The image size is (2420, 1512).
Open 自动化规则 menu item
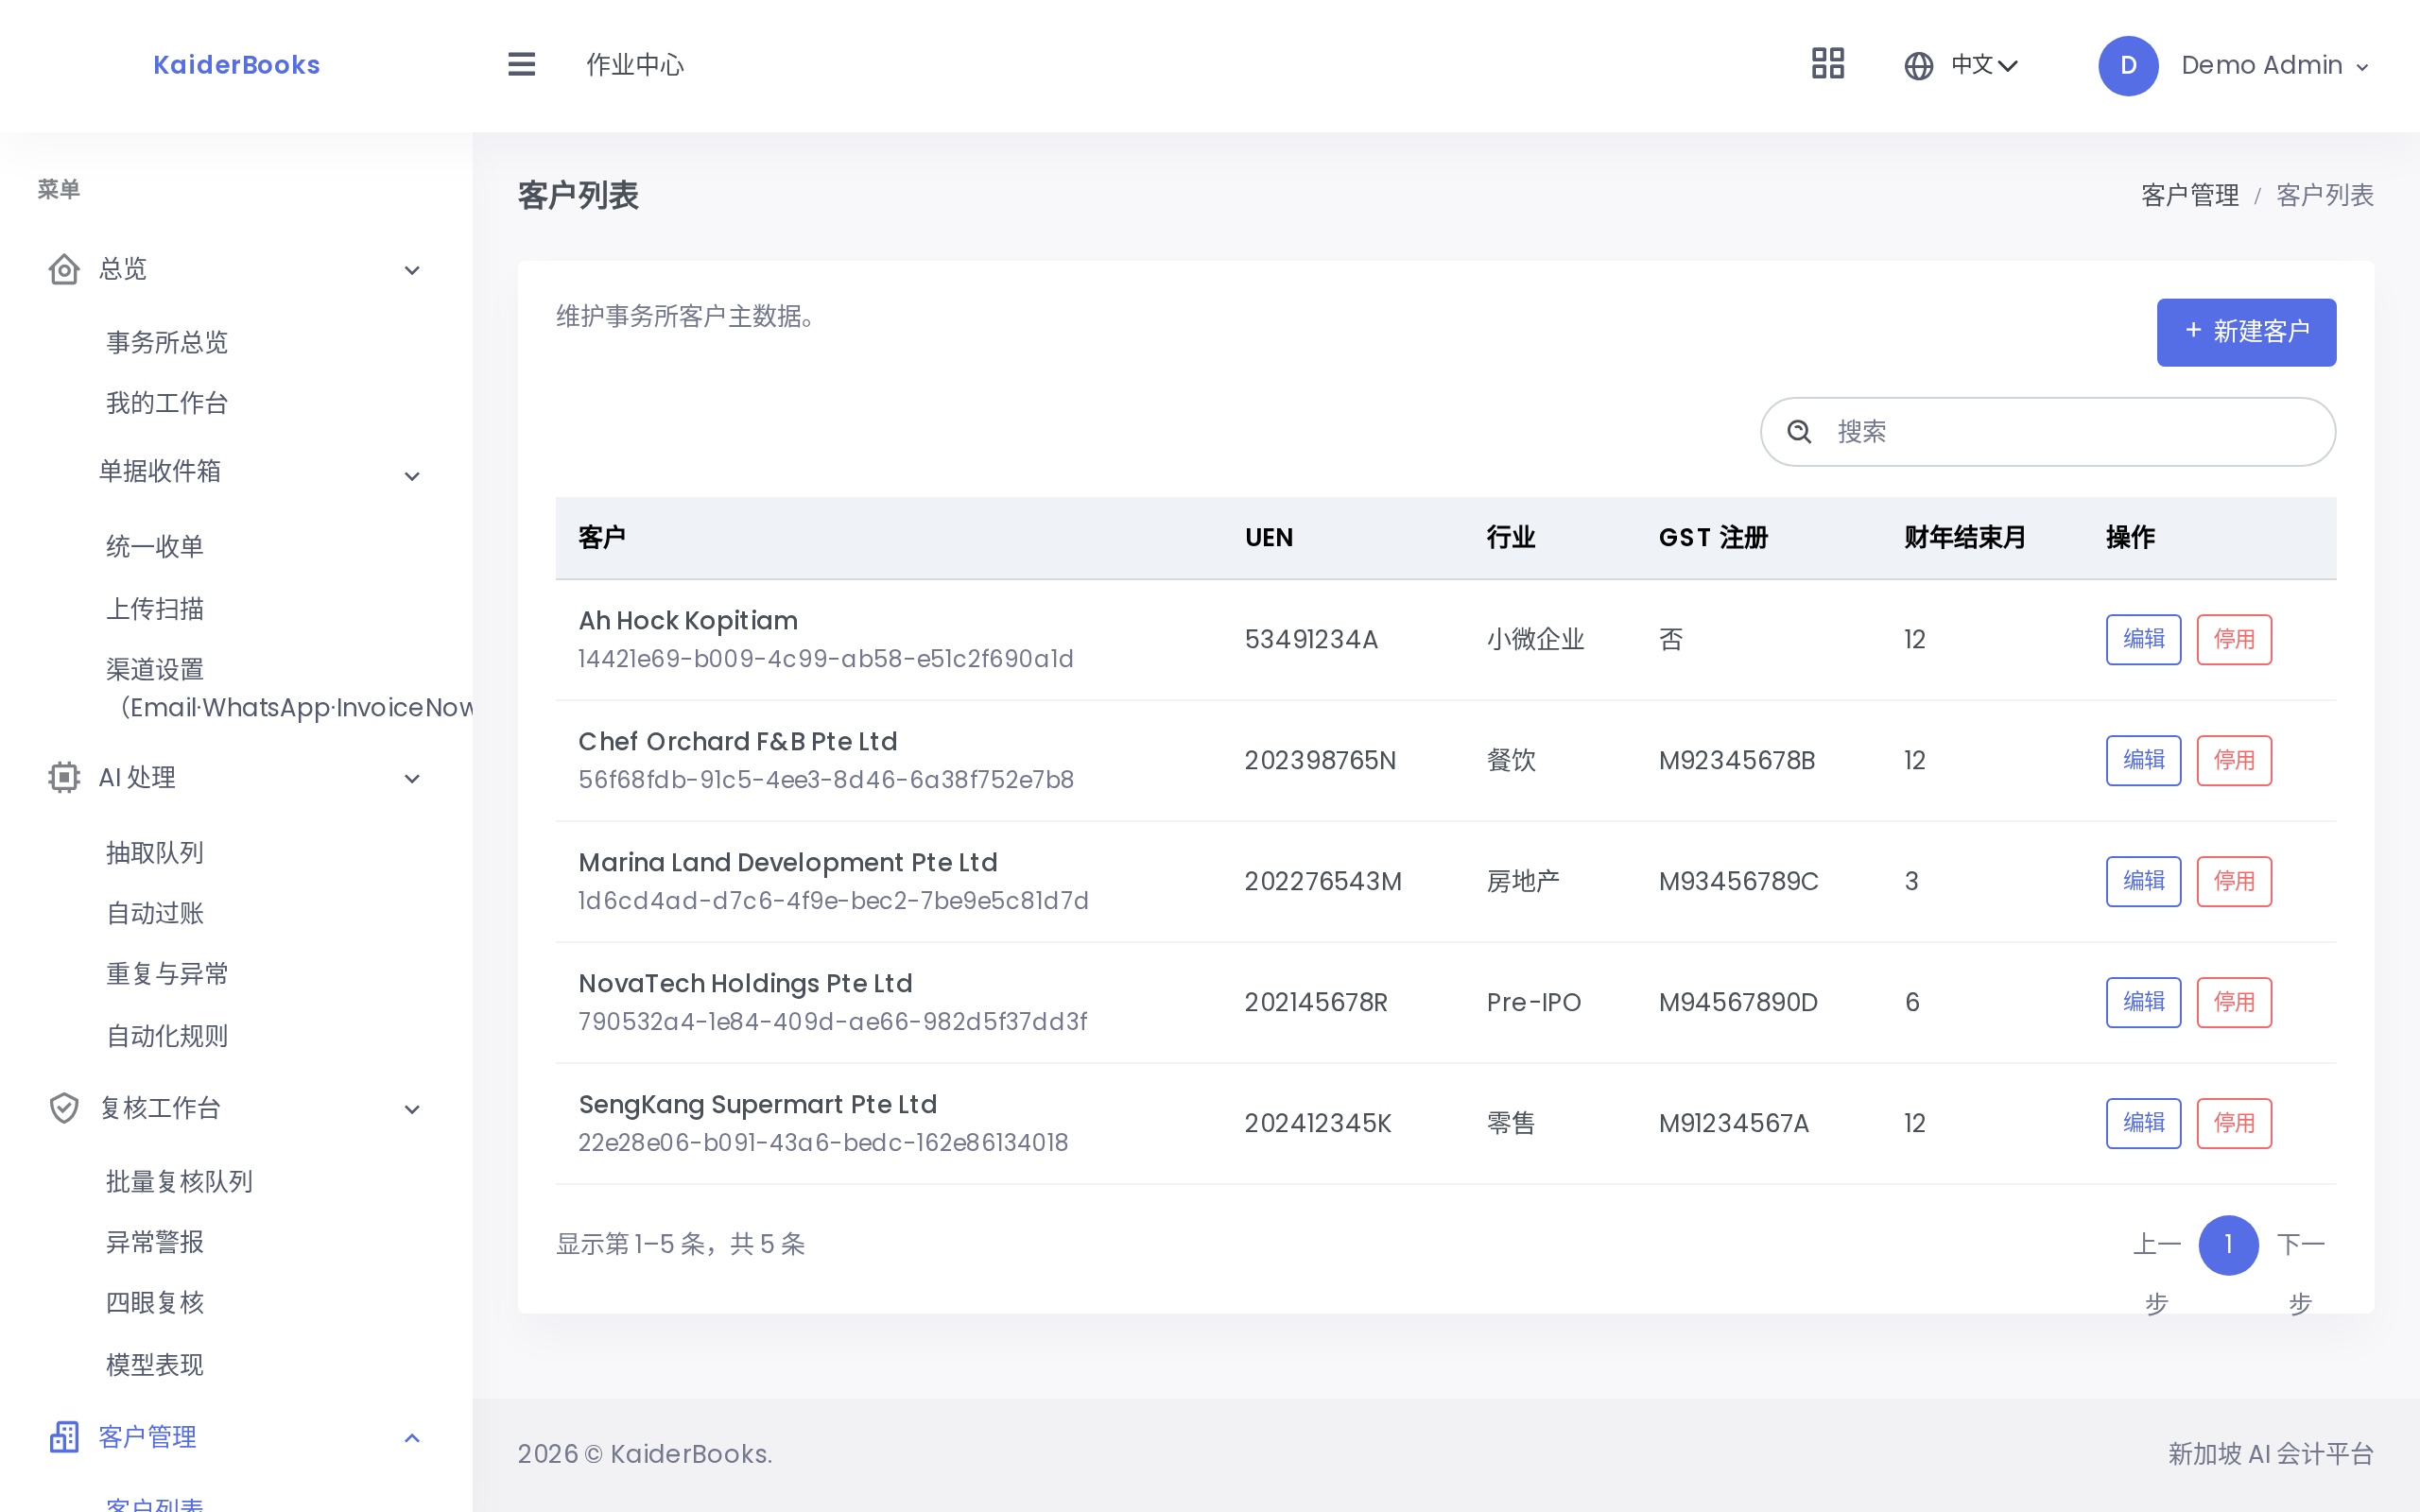point(167,1036)
